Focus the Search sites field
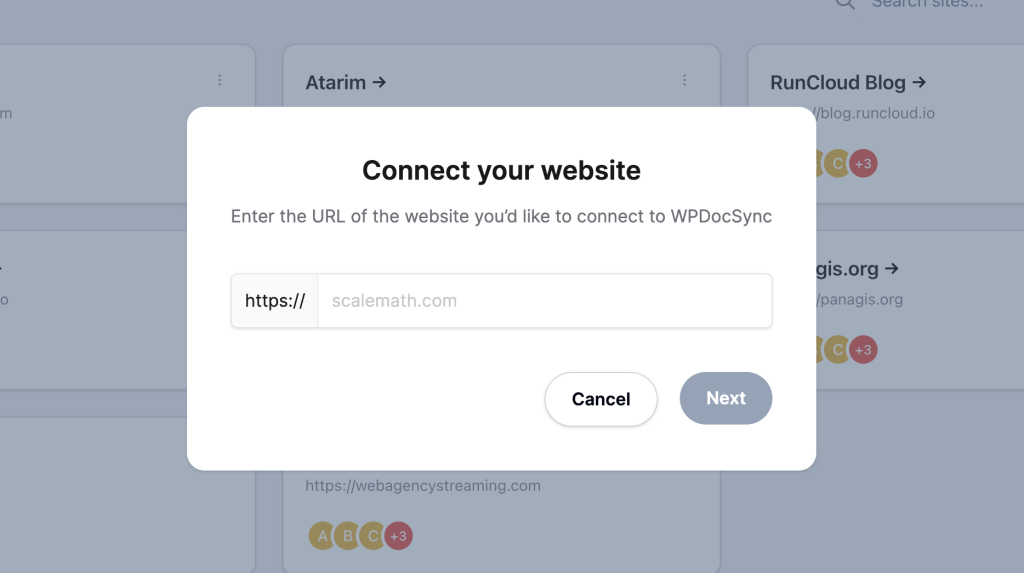 [927, 3]
